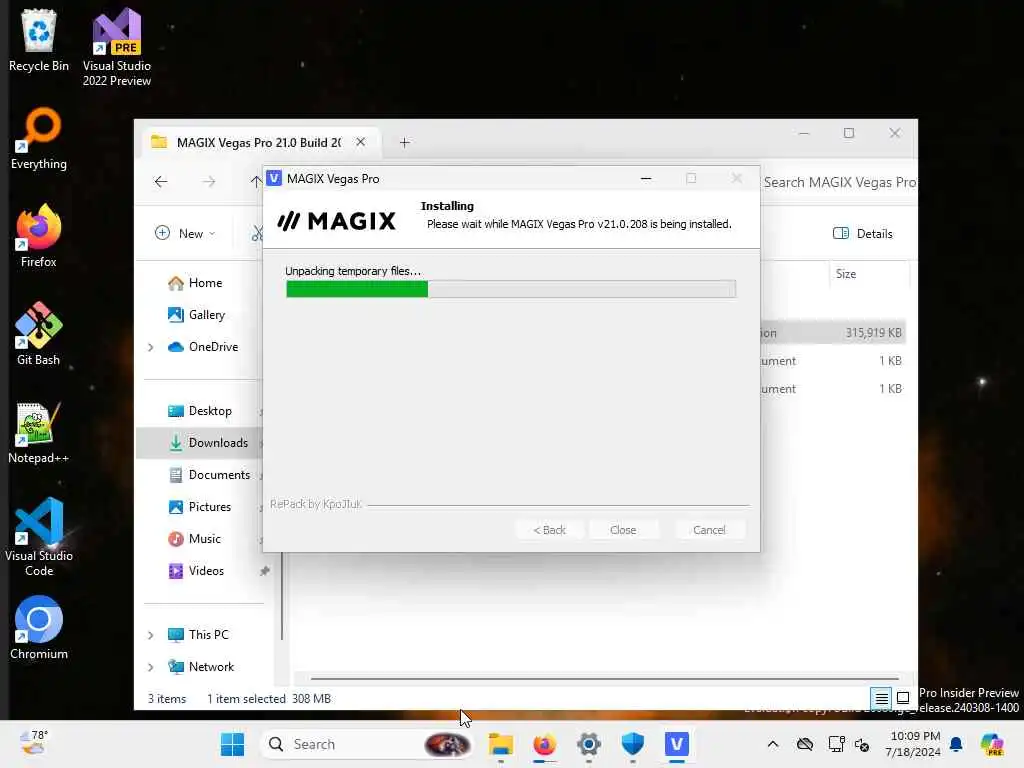Click the Close button in MAGIX installer
The height and width of the screenshot is (768, 1024).
click(x=623, y=530)
